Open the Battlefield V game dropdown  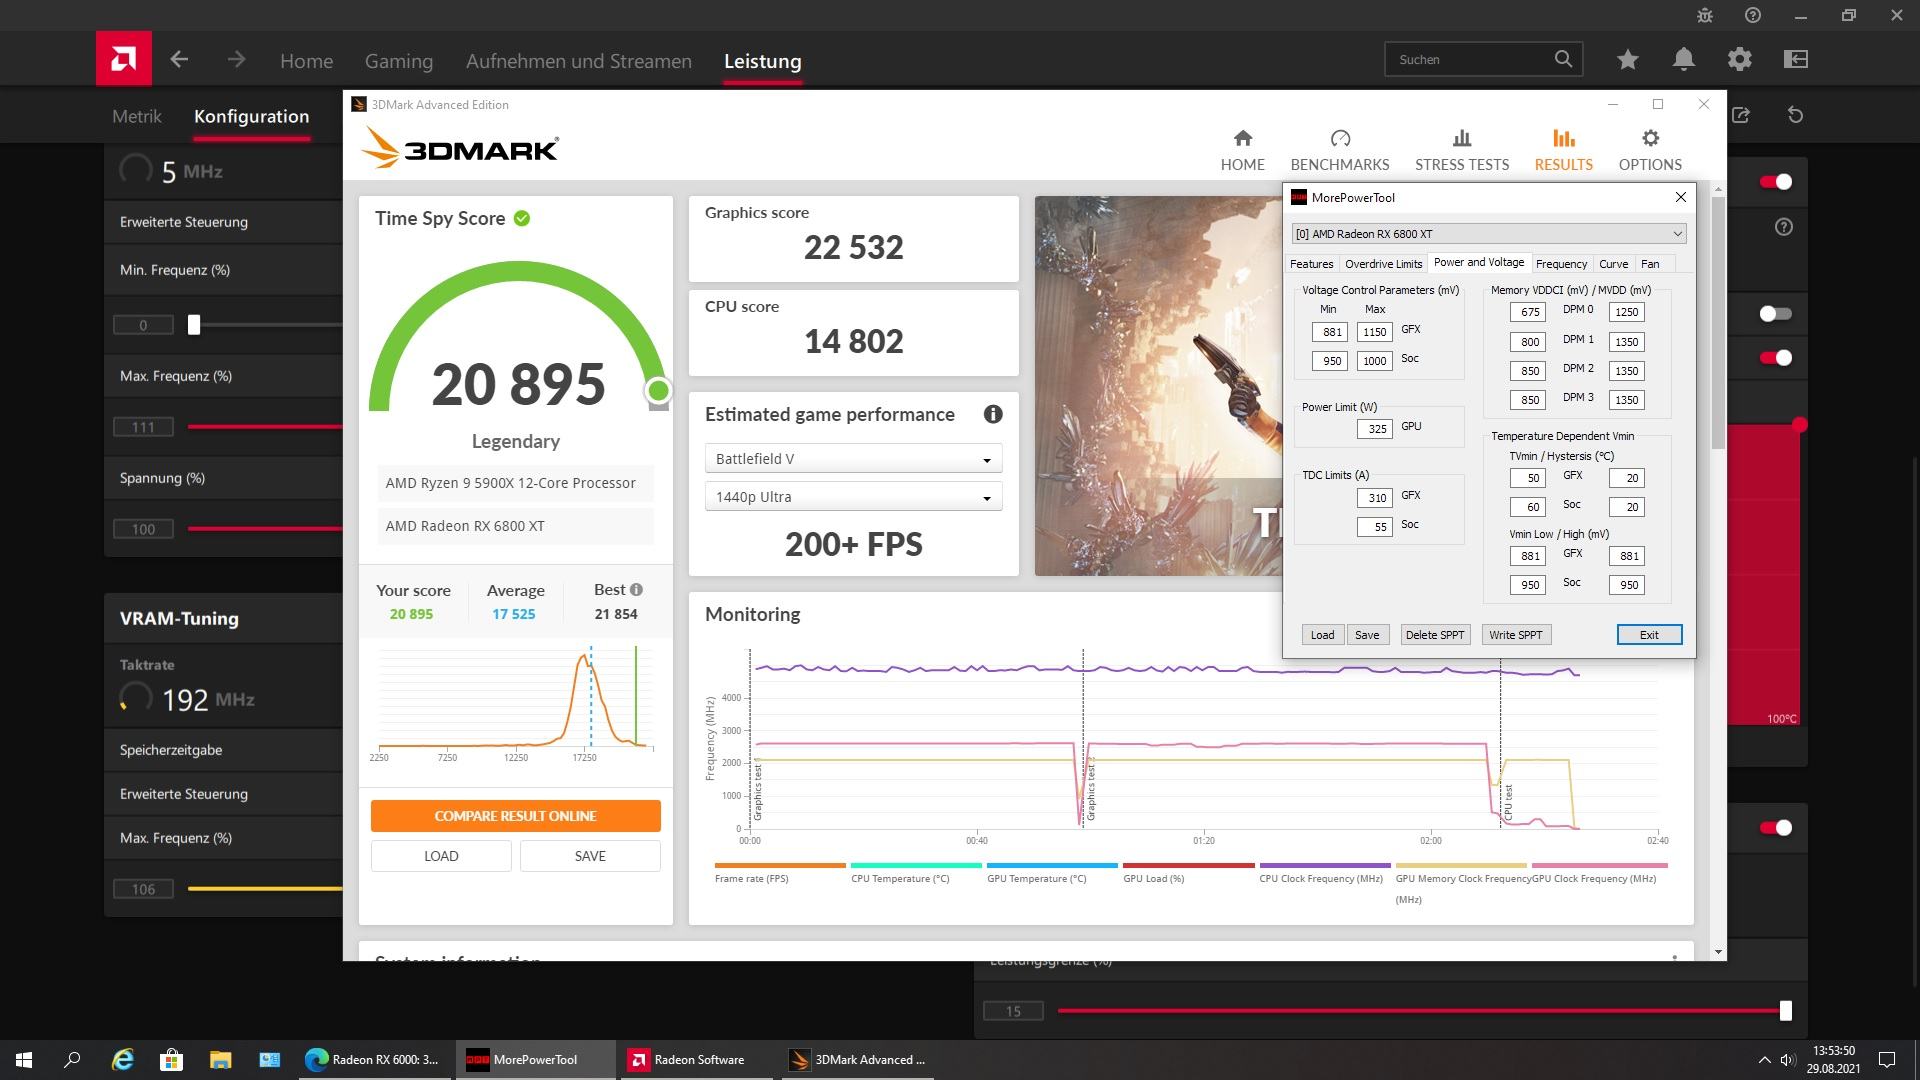[x=853, y=459]
